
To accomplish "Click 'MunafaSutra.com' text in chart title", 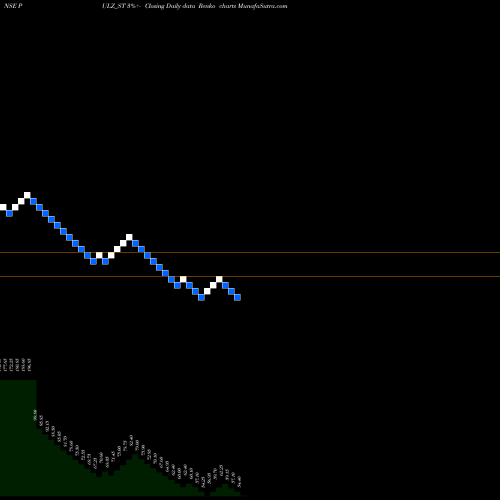I will tap(262, 6).
